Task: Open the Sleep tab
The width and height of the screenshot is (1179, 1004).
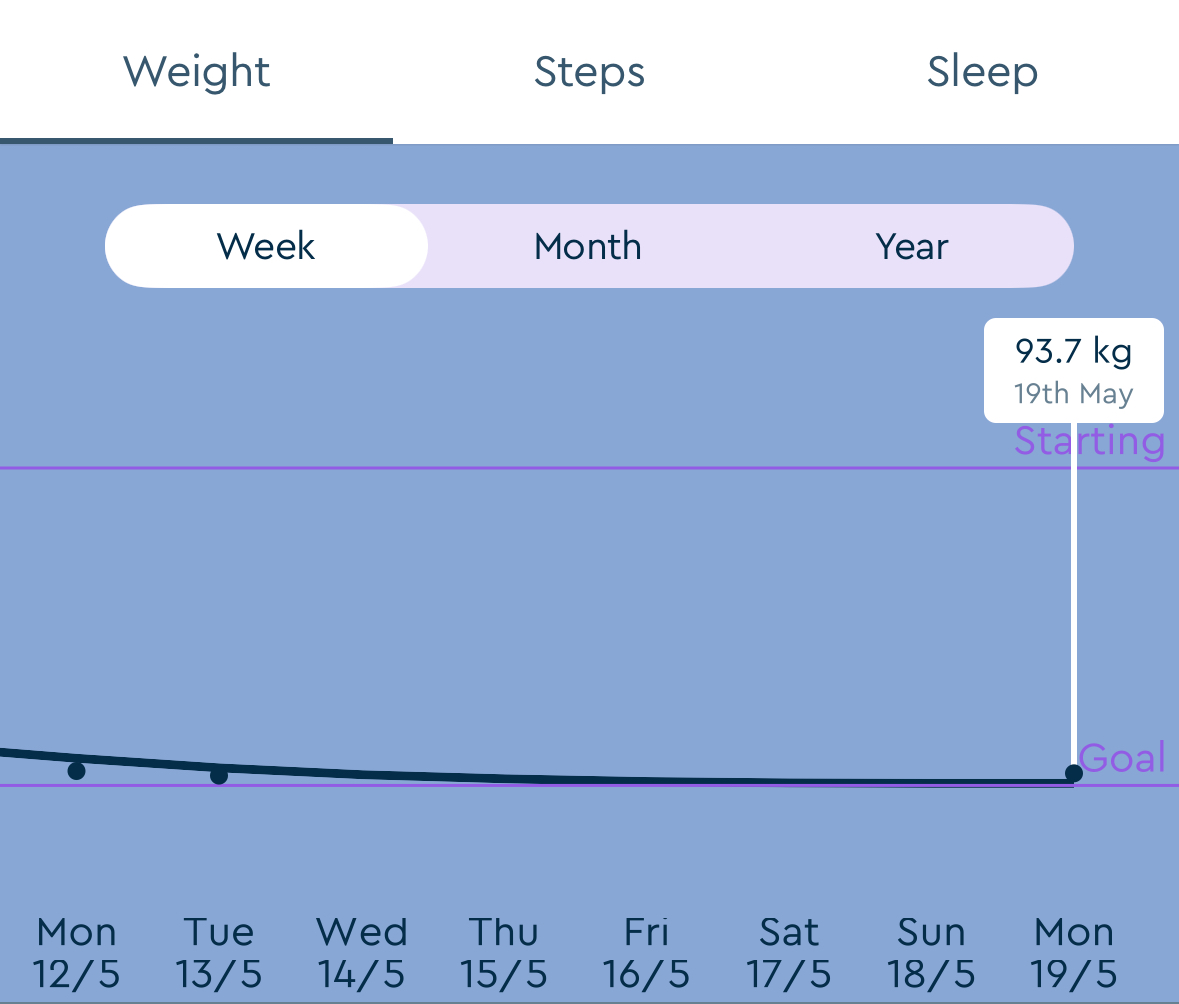Action: click(x=982, y=72)
